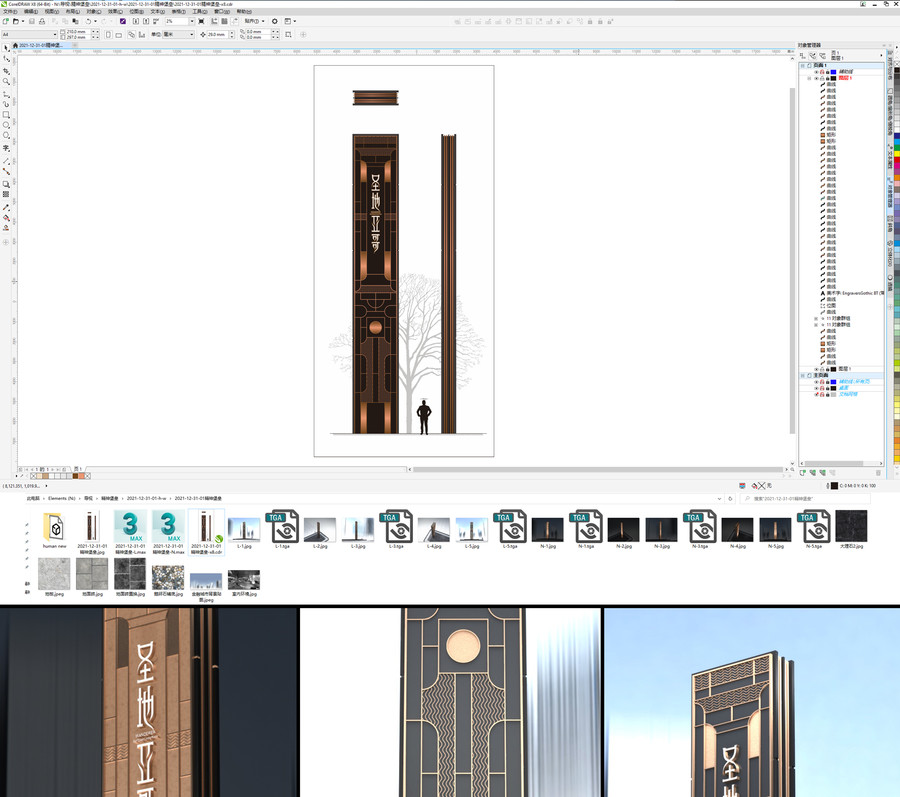Select landscape page orientation
The width and height of the screenshot is (900, 797).
tap(118, 35)
